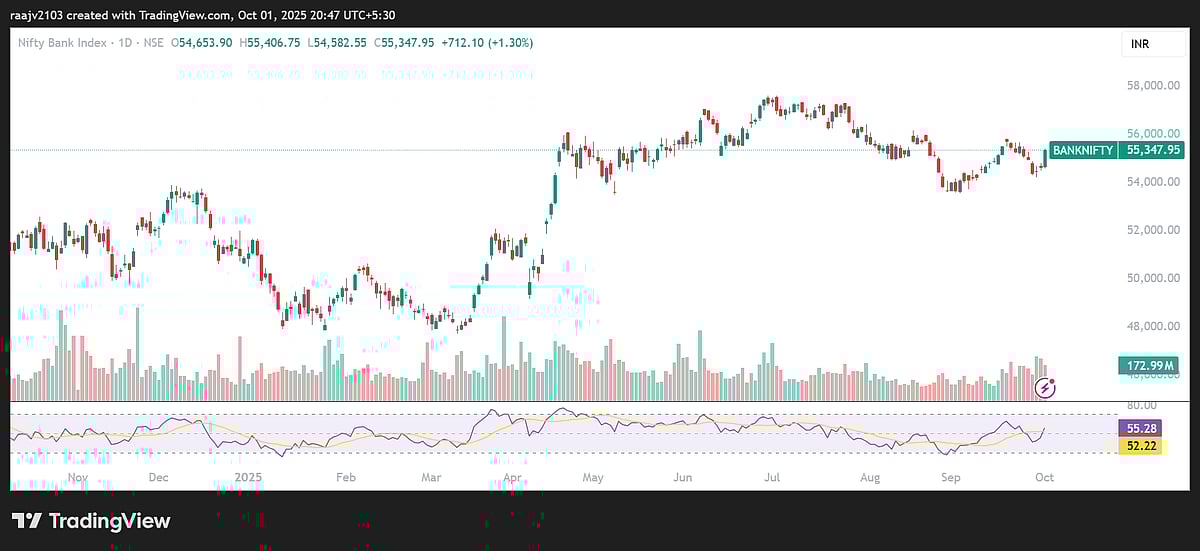Click the purple 55.28 RSI value label

click(1141, 427)
